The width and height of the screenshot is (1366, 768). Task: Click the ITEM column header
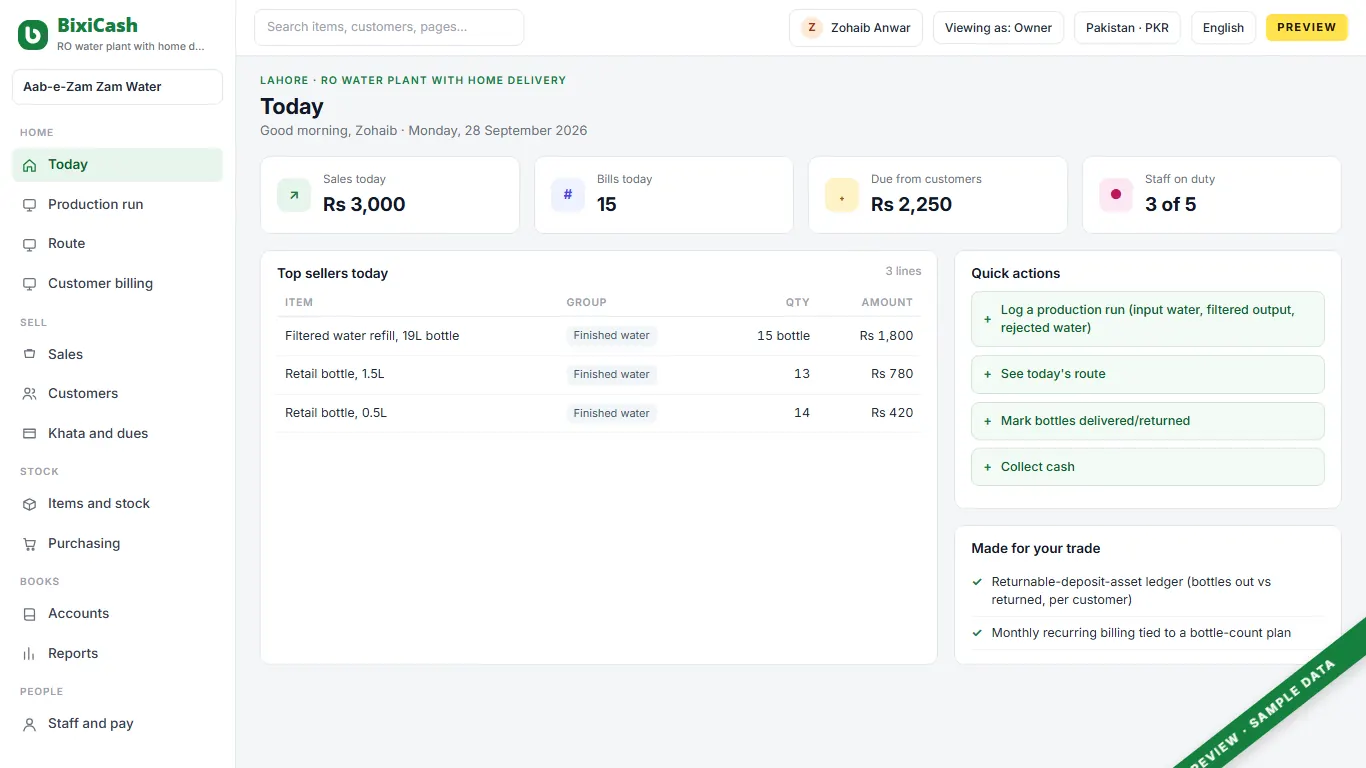(x=299, y=302)
